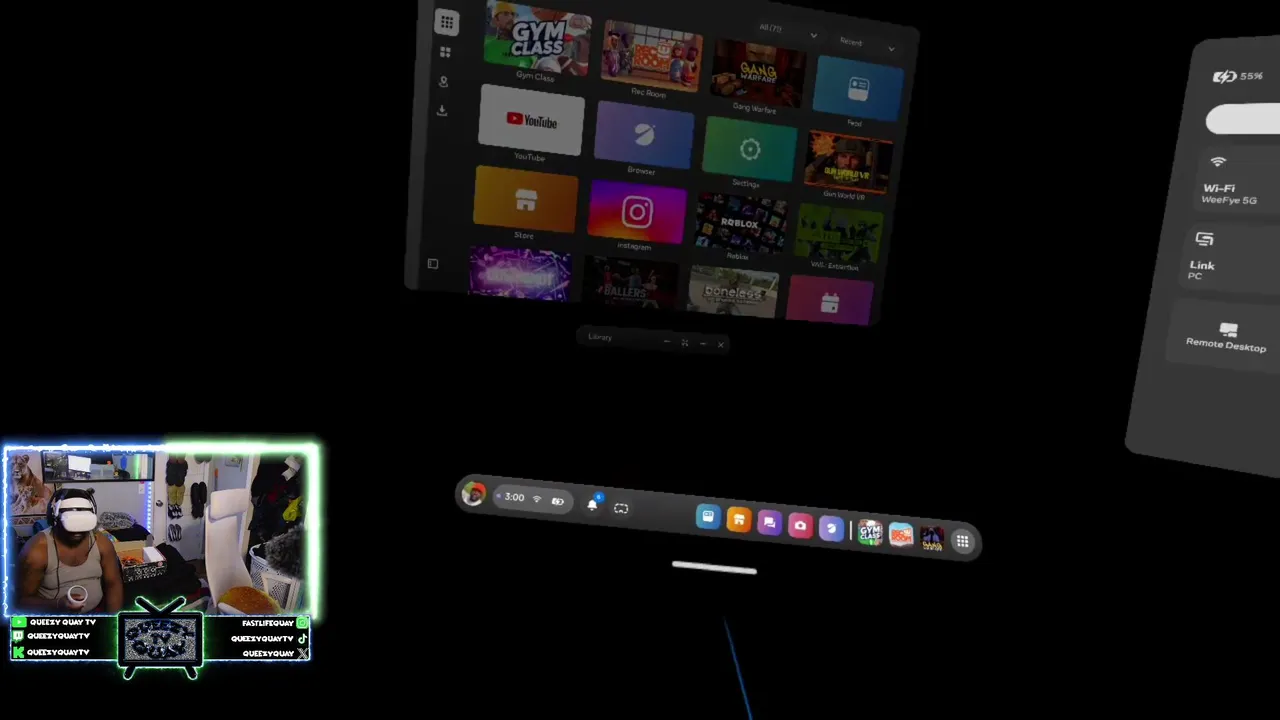Expand the All apps filter dropdown

(788, 31)
